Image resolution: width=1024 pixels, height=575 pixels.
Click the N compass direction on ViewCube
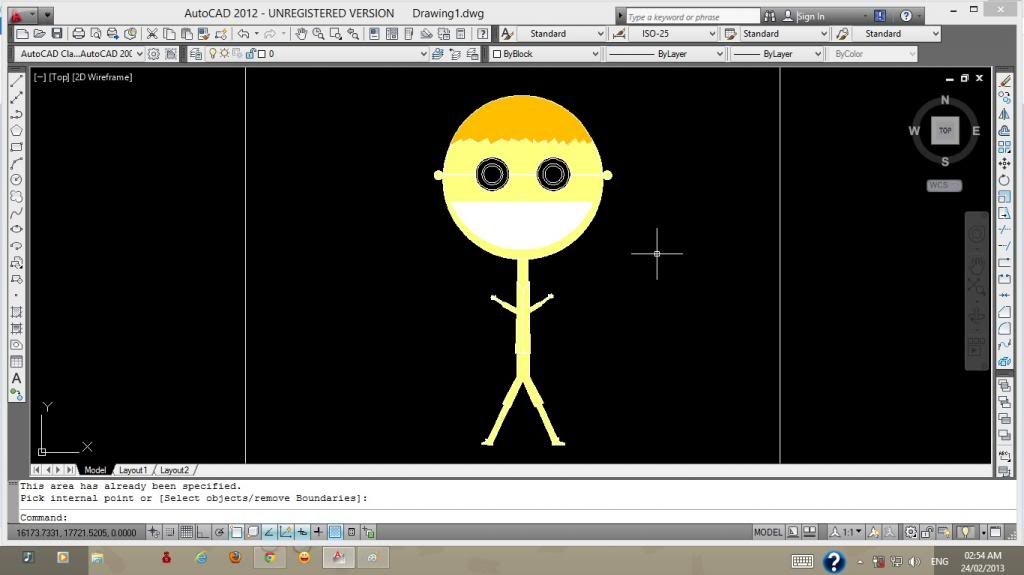coord(945,100)
